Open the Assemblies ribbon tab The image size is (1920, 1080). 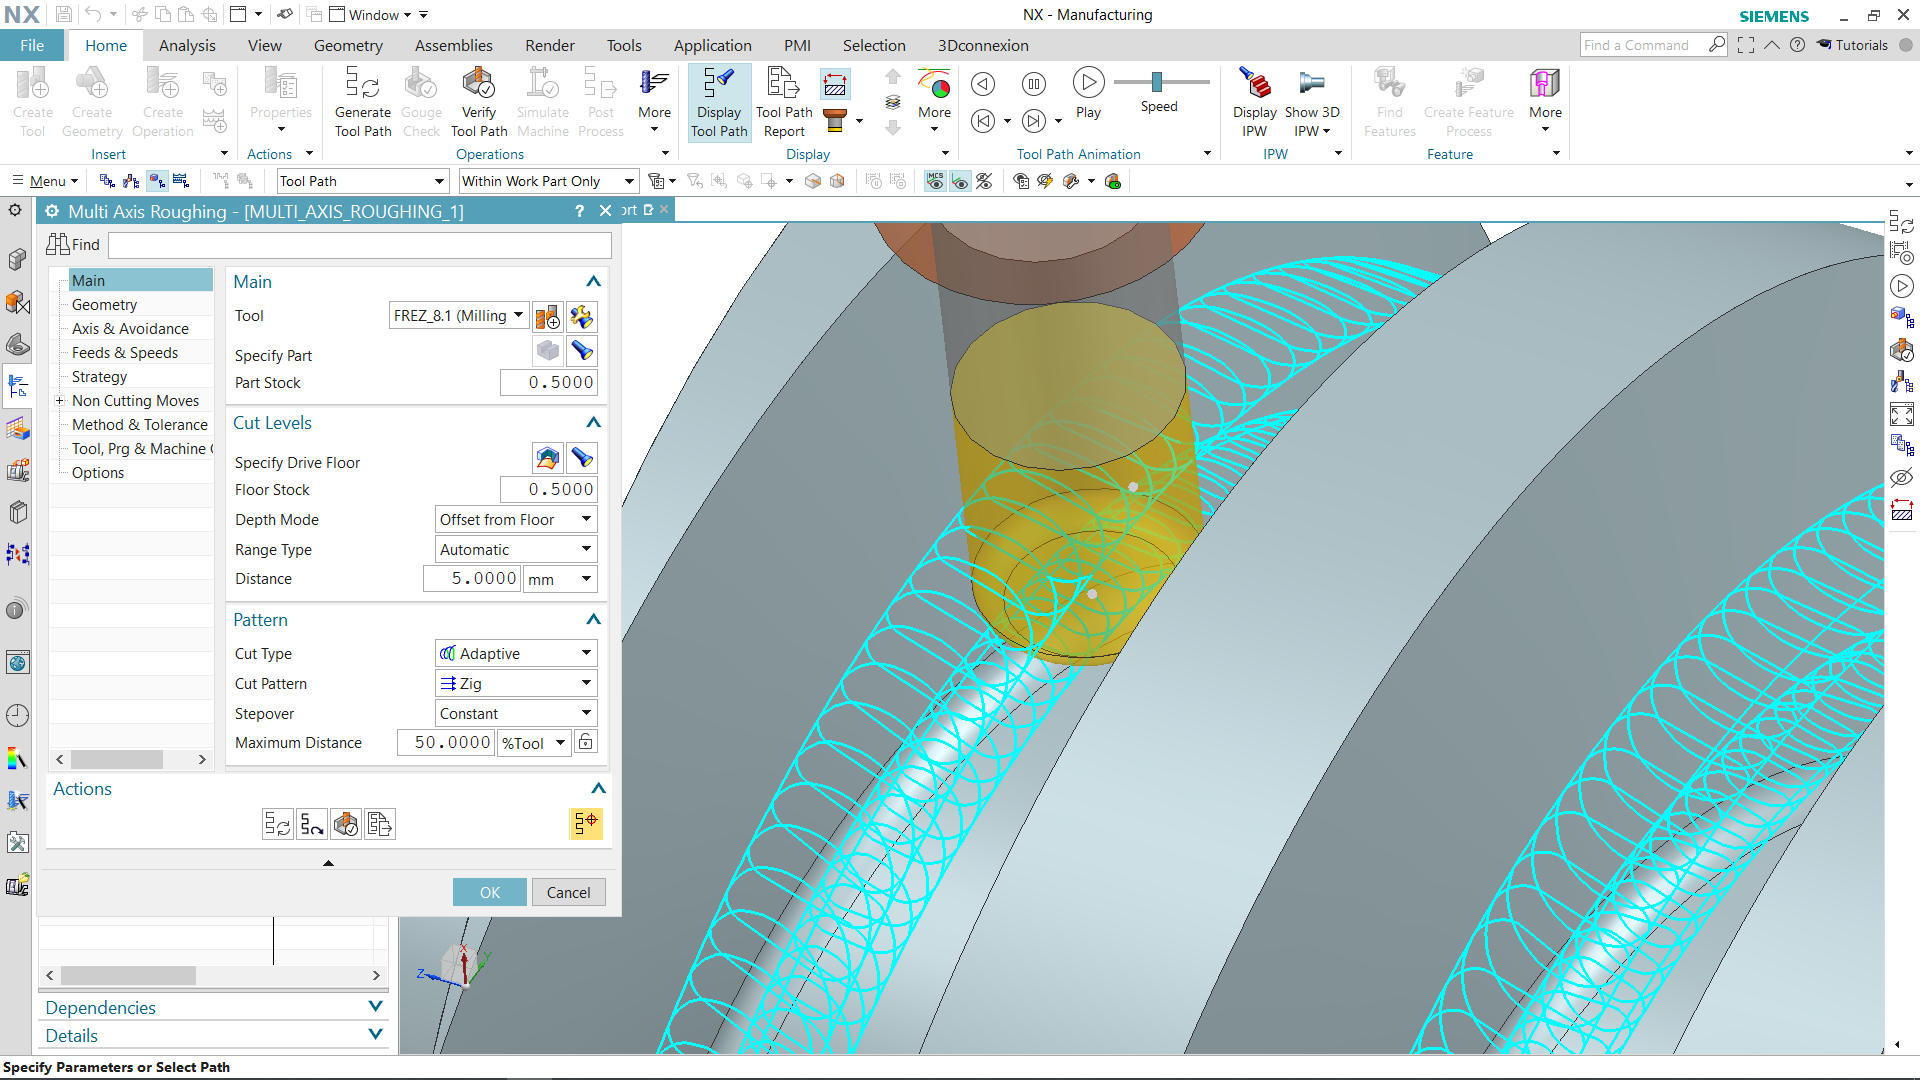coord(454,45)
